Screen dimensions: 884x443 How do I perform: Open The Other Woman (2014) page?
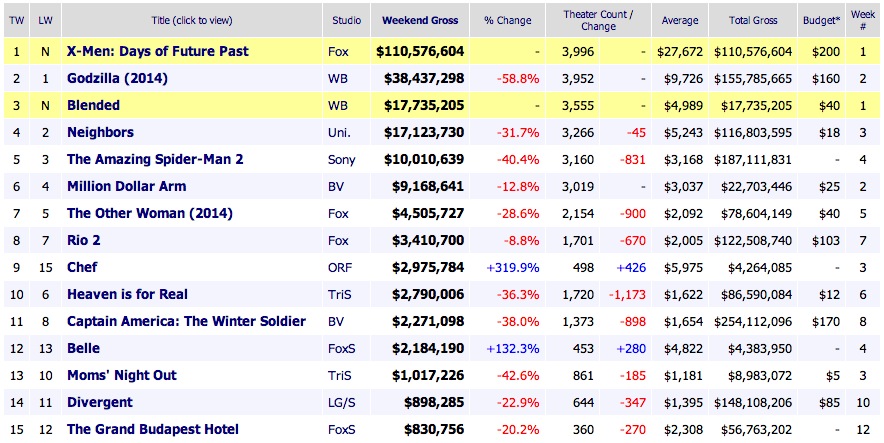point(149,213)
